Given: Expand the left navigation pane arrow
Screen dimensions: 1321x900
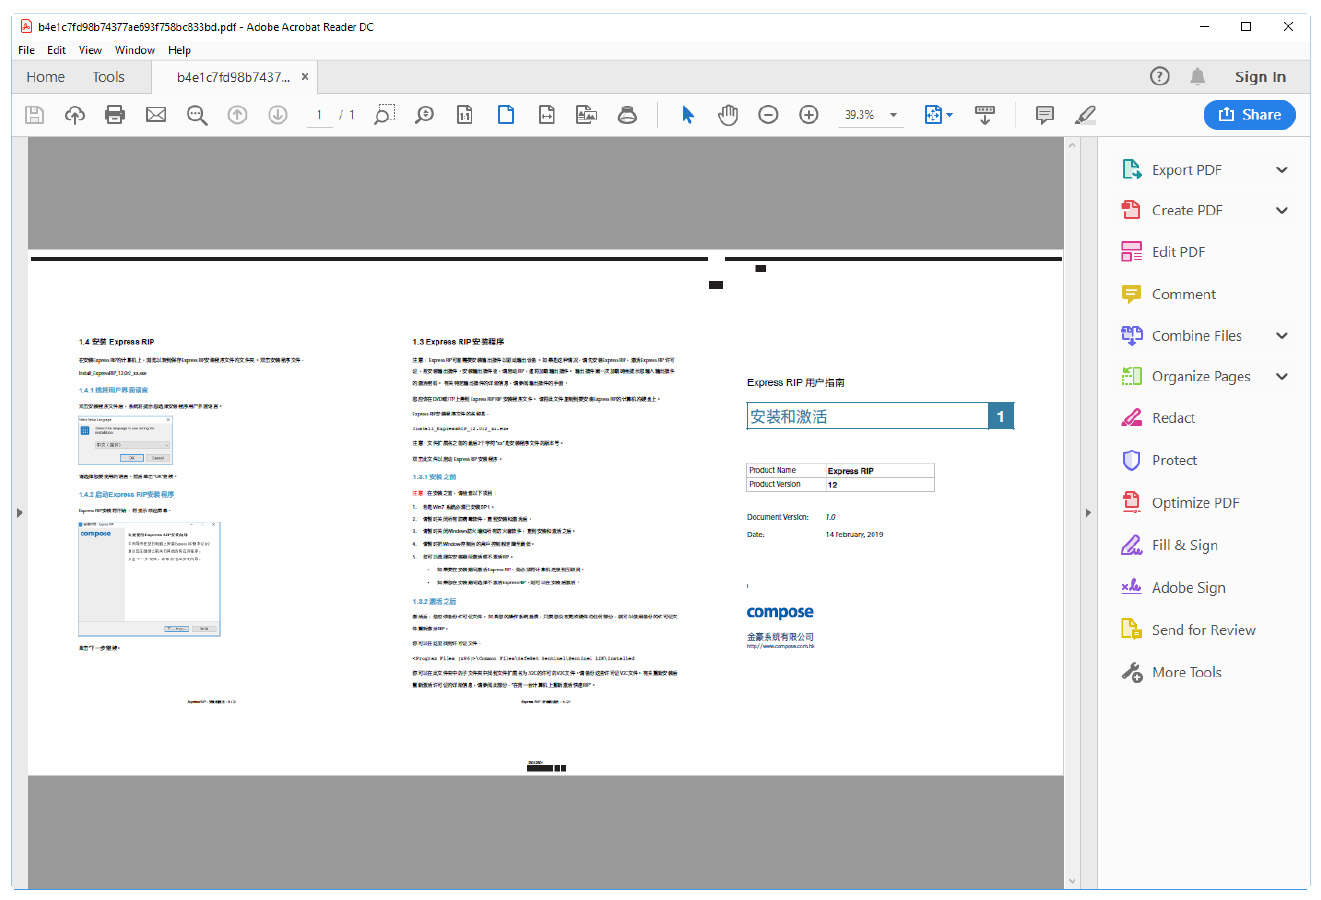Looking at the screenshot, I should tap(19, 513).
